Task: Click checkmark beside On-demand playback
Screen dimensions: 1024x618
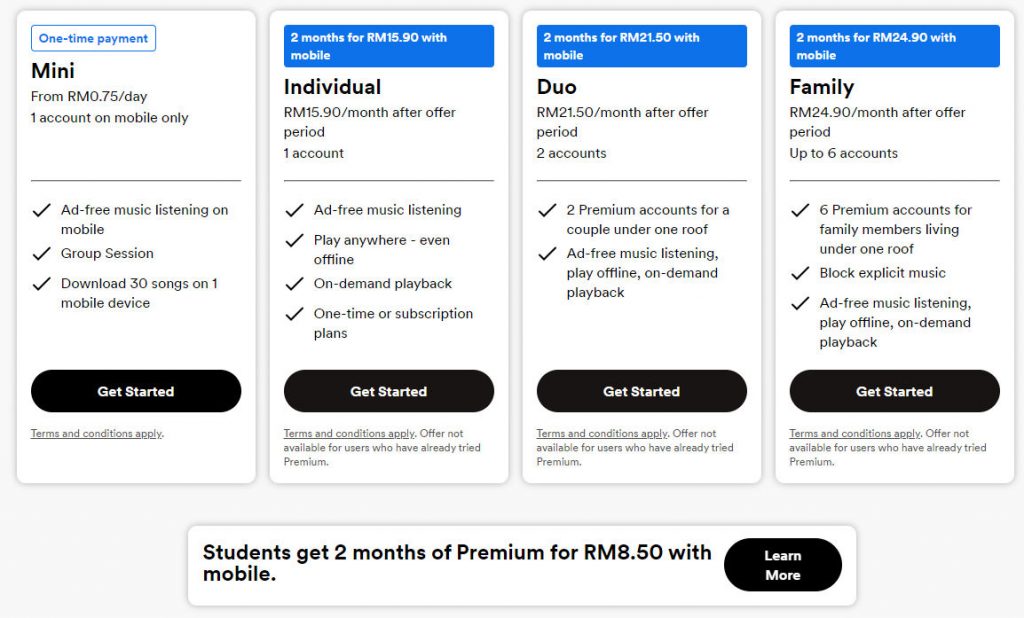Action: 295,284
